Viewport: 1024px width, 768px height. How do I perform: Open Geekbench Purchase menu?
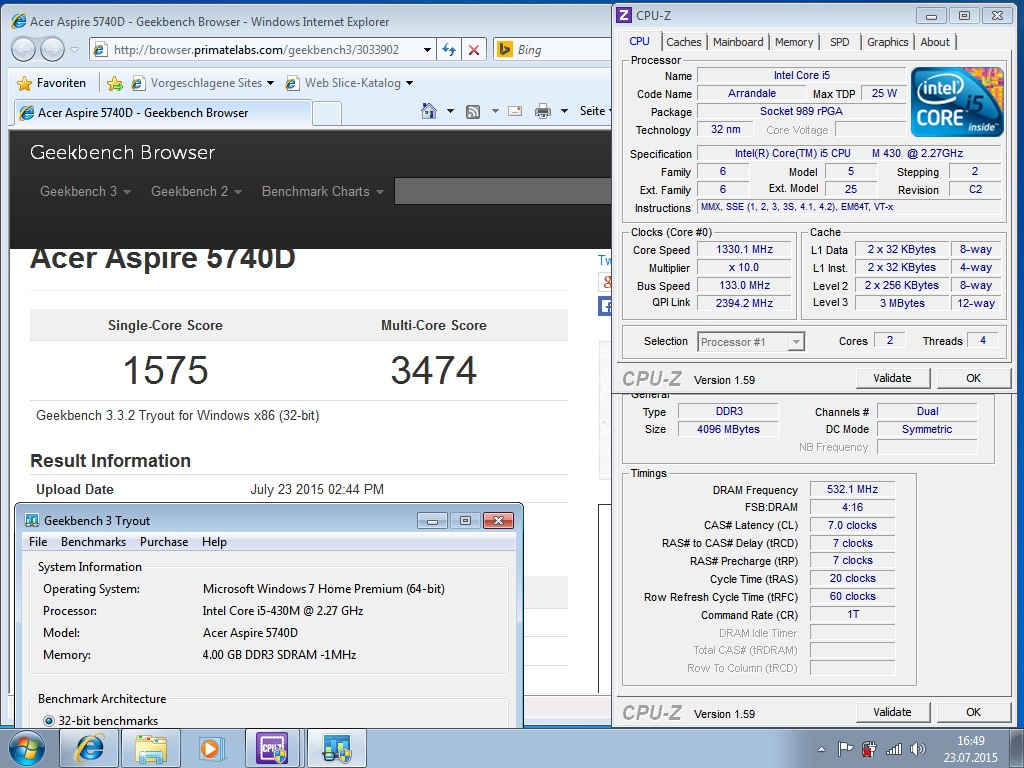164,542
